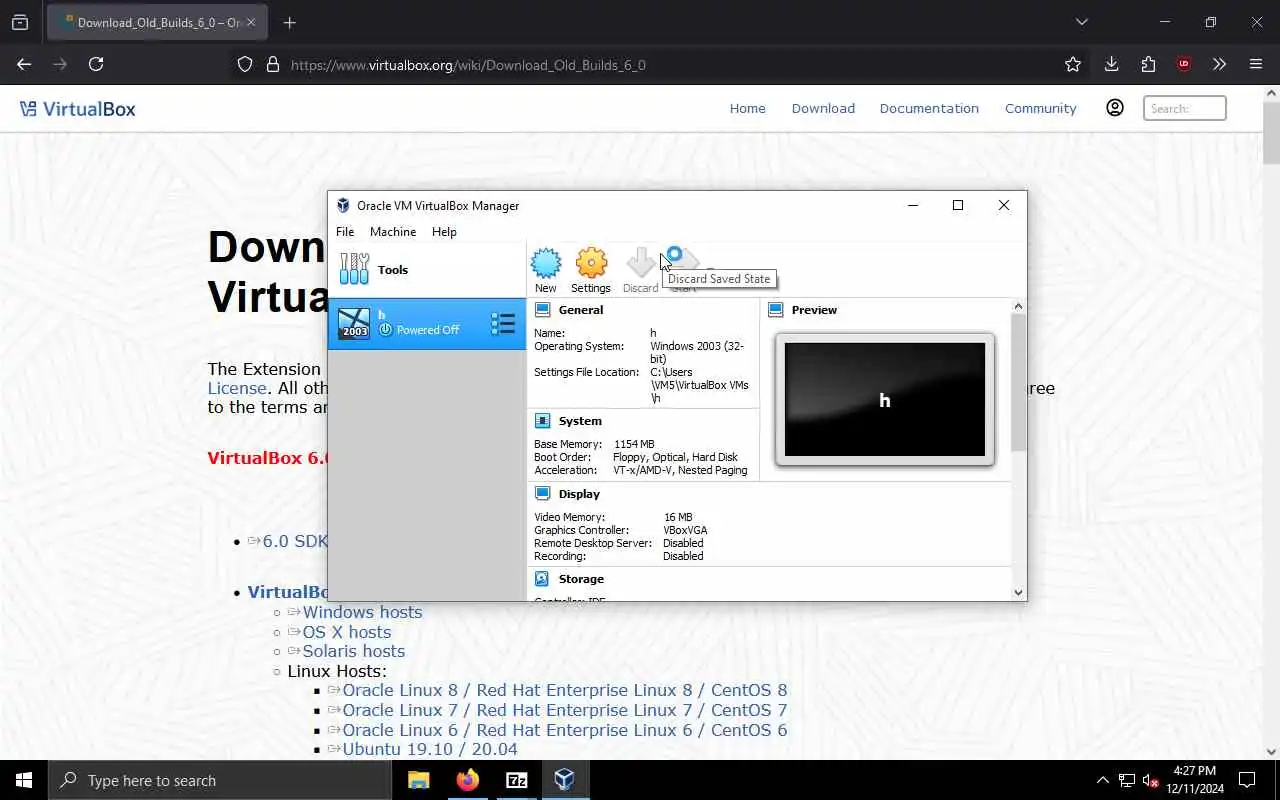
Task: Open Oracle Linux 6 / CentOS 6 link
Action: [564, 730]
